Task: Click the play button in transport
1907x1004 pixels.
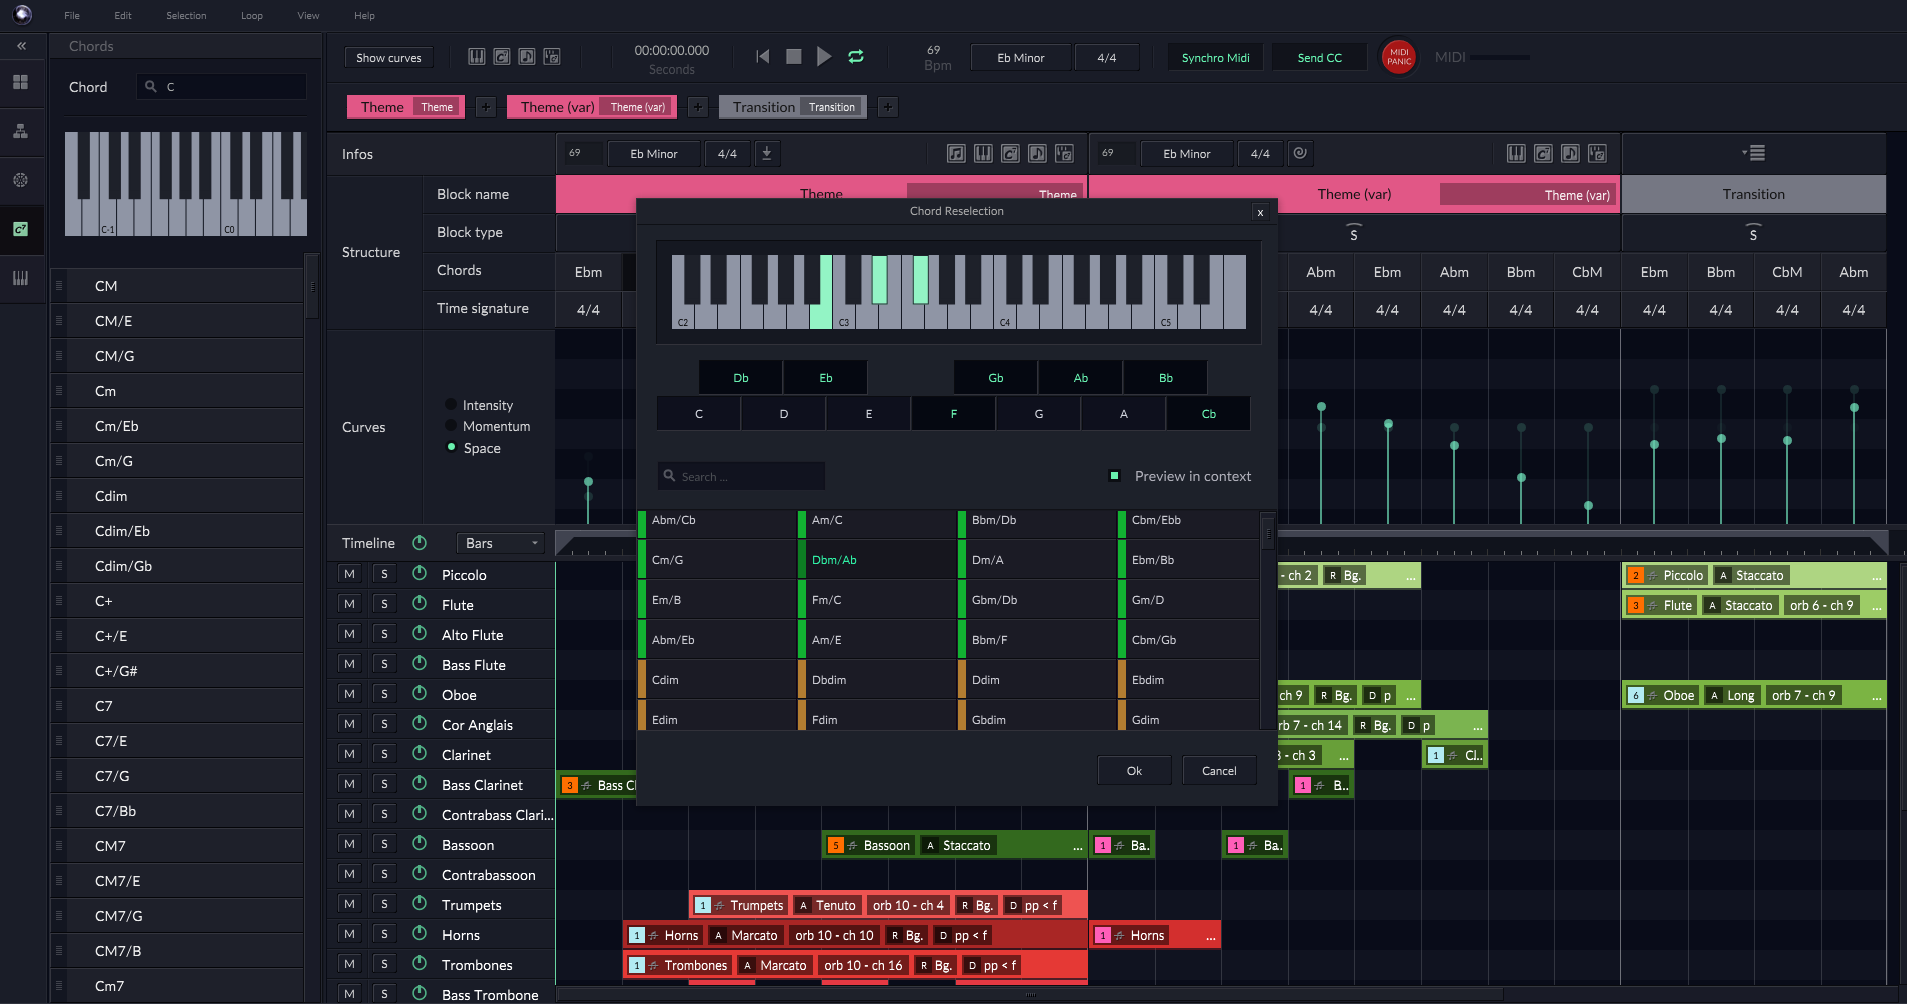Action: 824,57
